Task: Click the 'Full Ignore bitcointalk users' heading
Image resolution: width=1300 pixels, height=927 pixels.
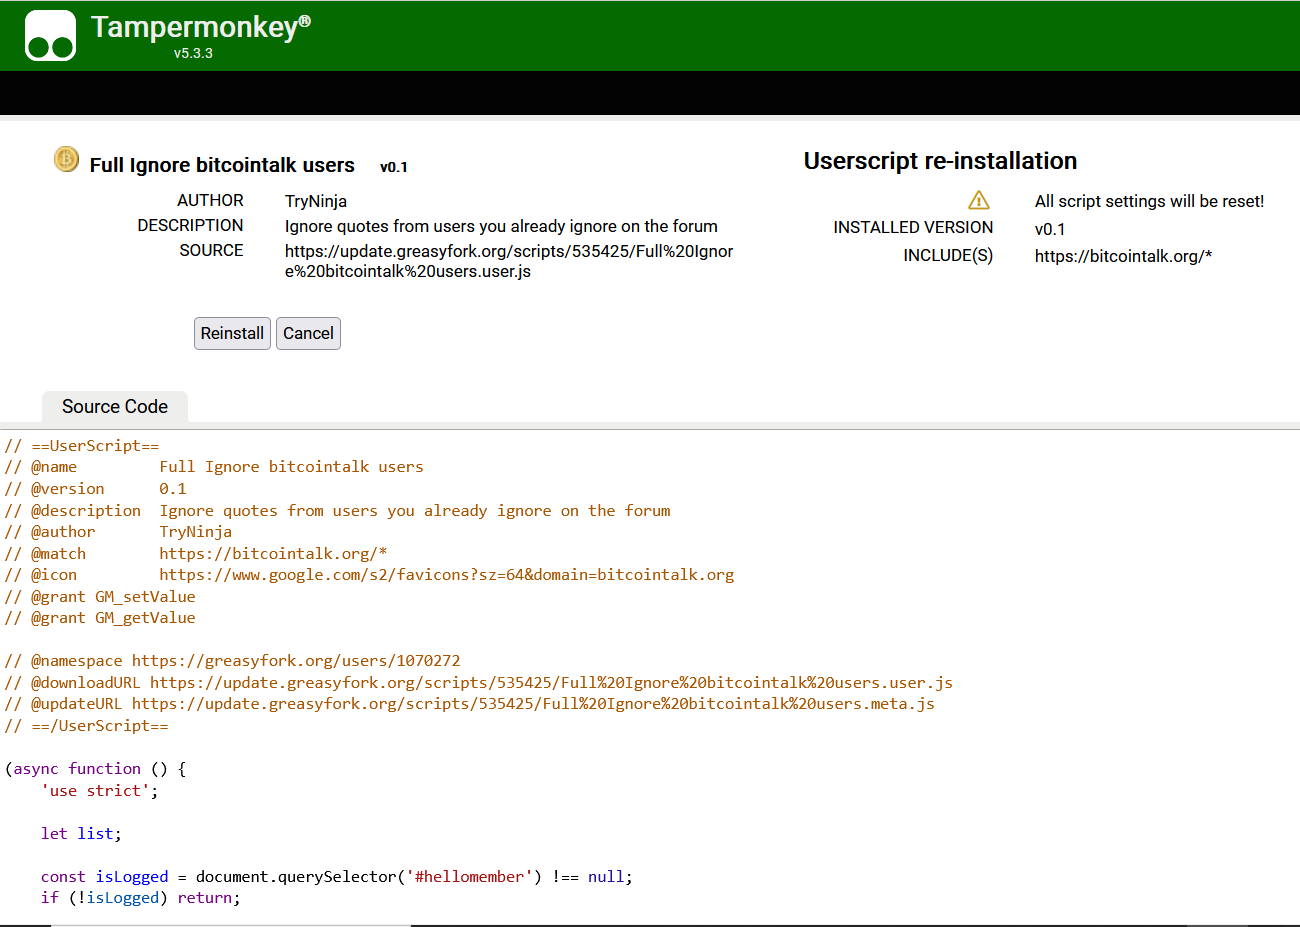Action: tap(222, 165)
